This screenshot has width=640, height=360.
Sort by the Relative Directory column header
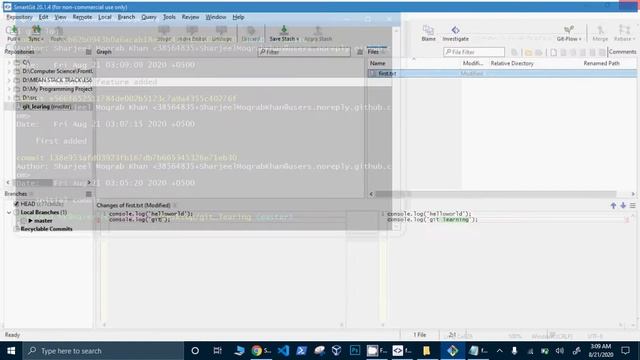(512, 63)
